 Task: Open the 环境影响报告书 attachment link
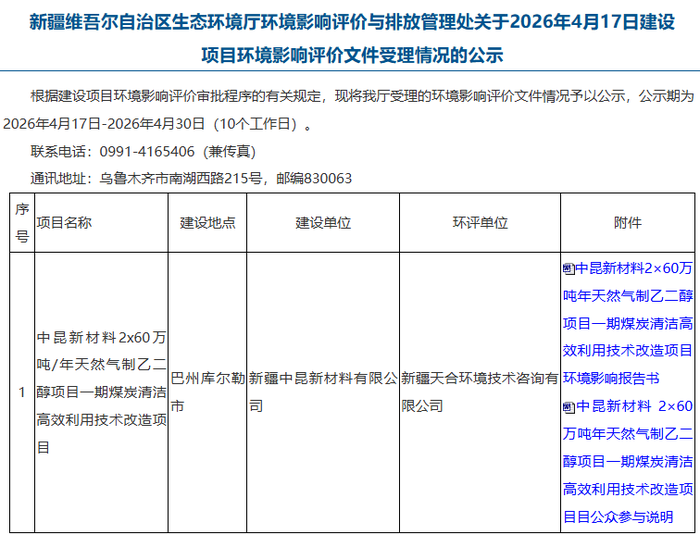point(628,323)
